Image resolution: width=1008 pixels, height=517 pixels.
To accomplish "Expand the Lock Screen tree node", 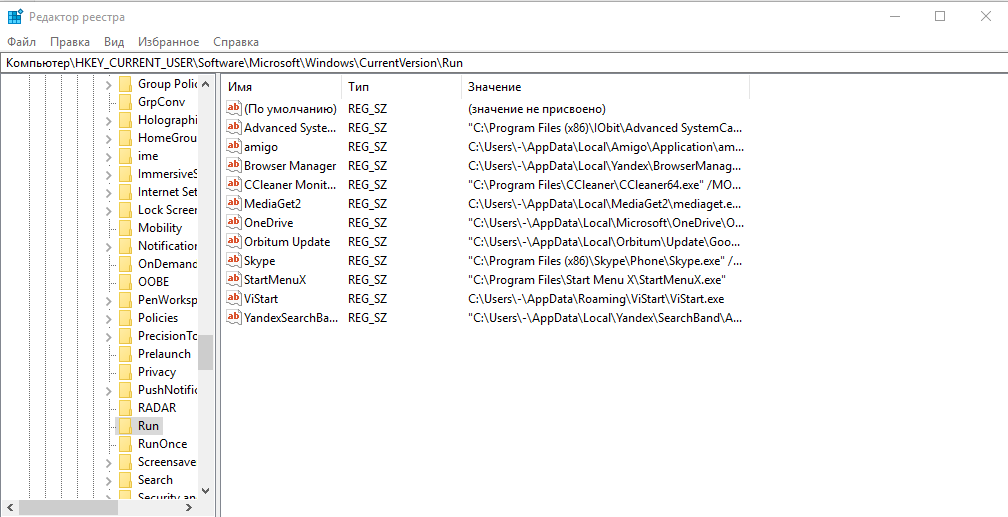I will pyautogui.click(x=108, y=210).
